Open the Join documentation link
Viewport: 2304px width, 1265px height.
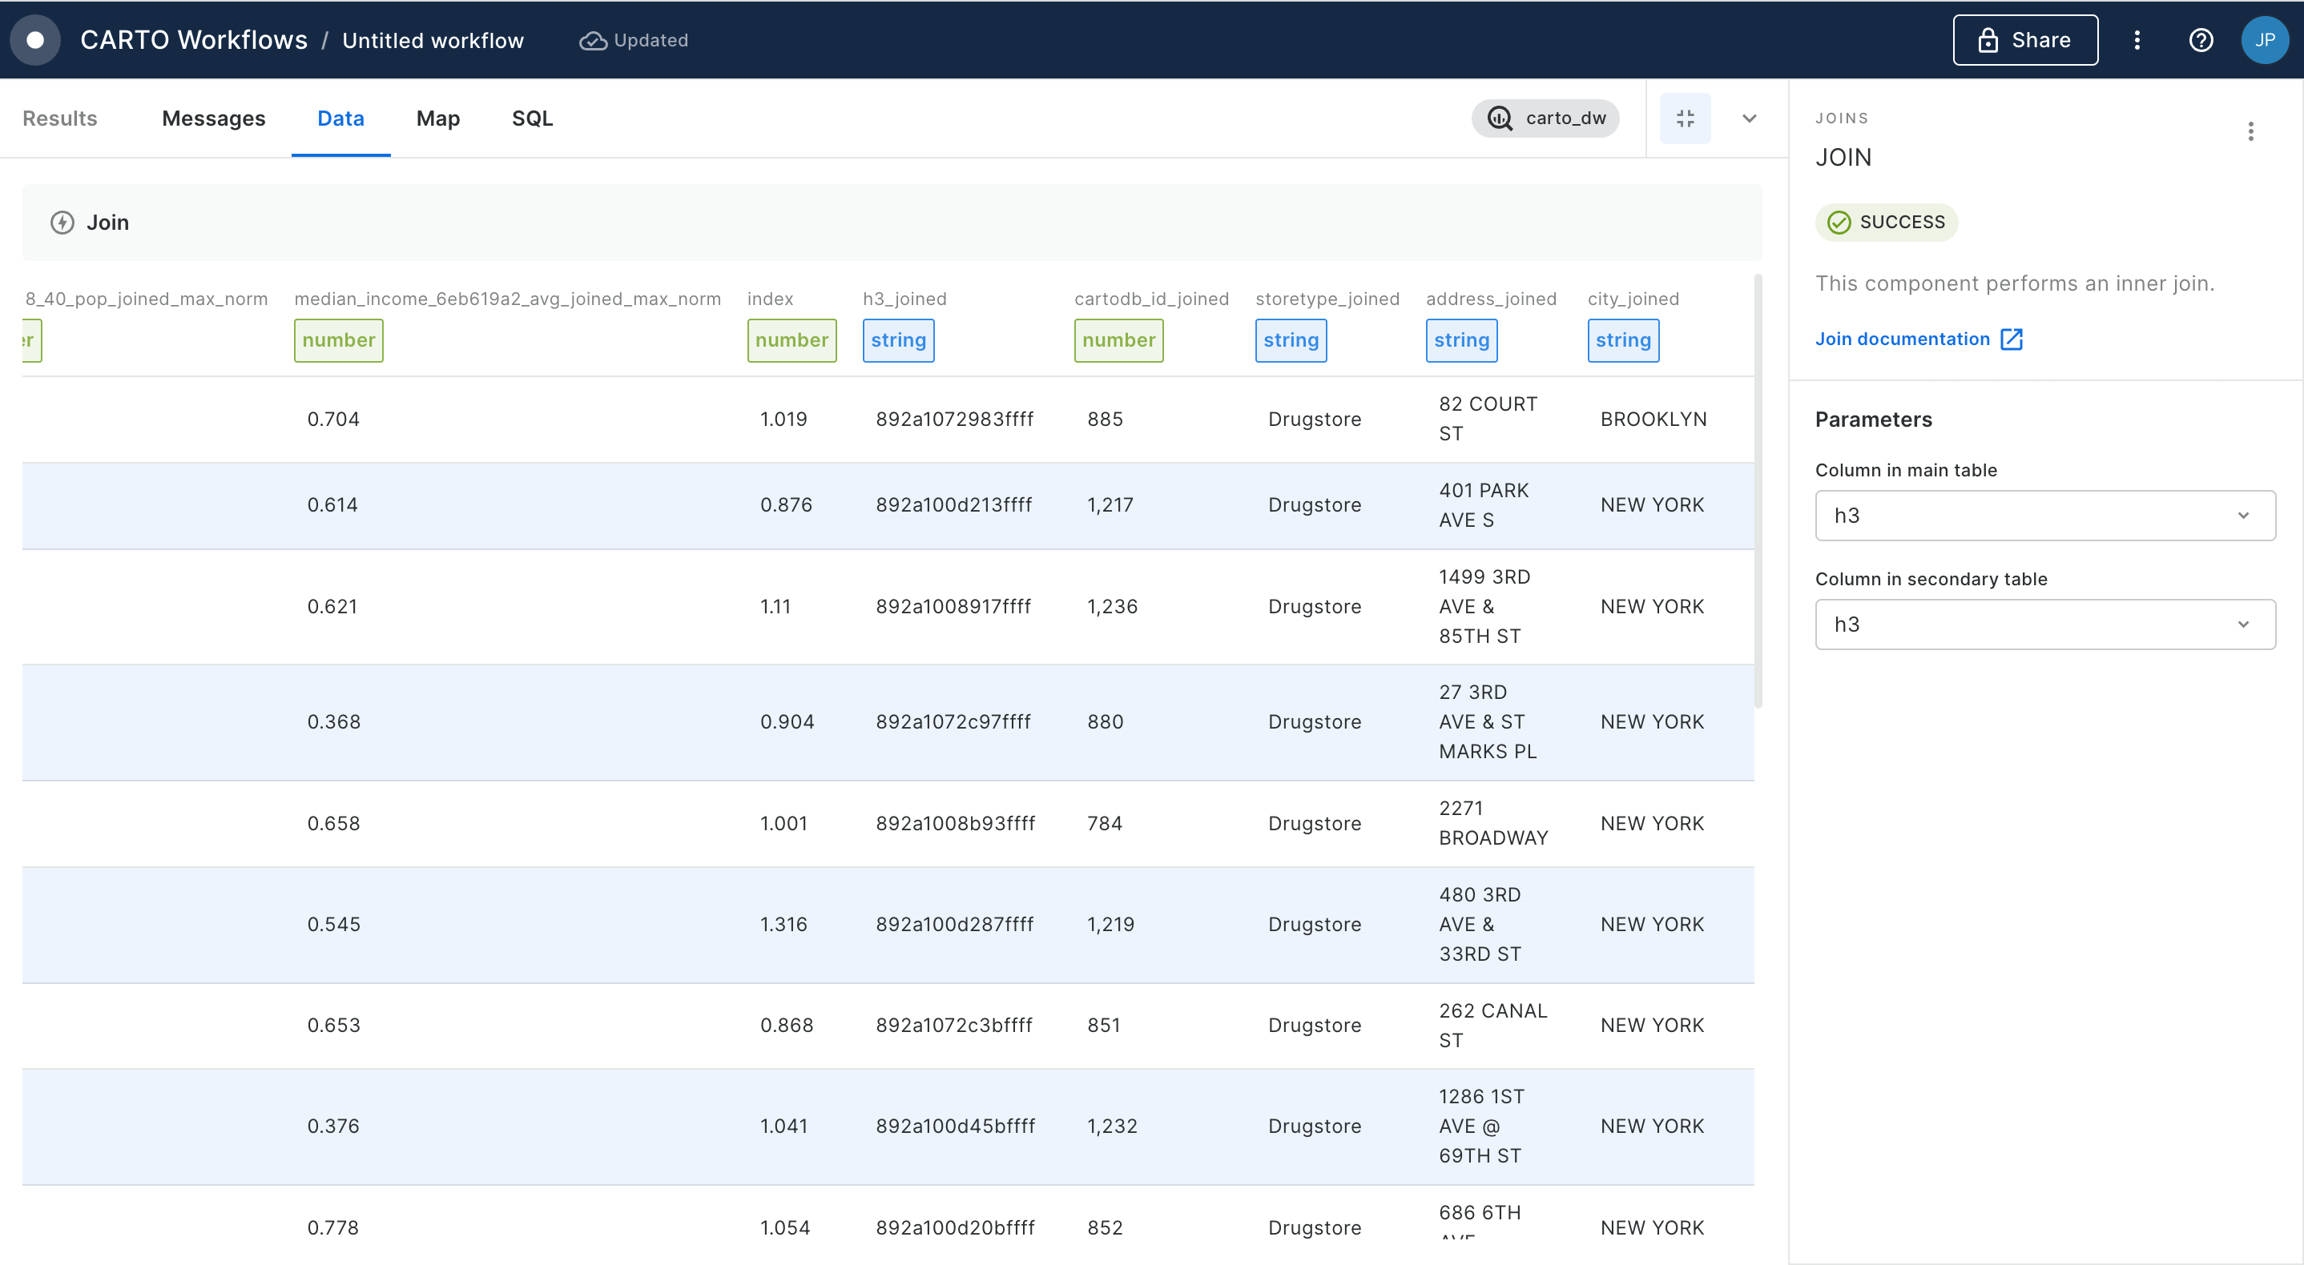pyautogui.click(x=1902, y=339)
